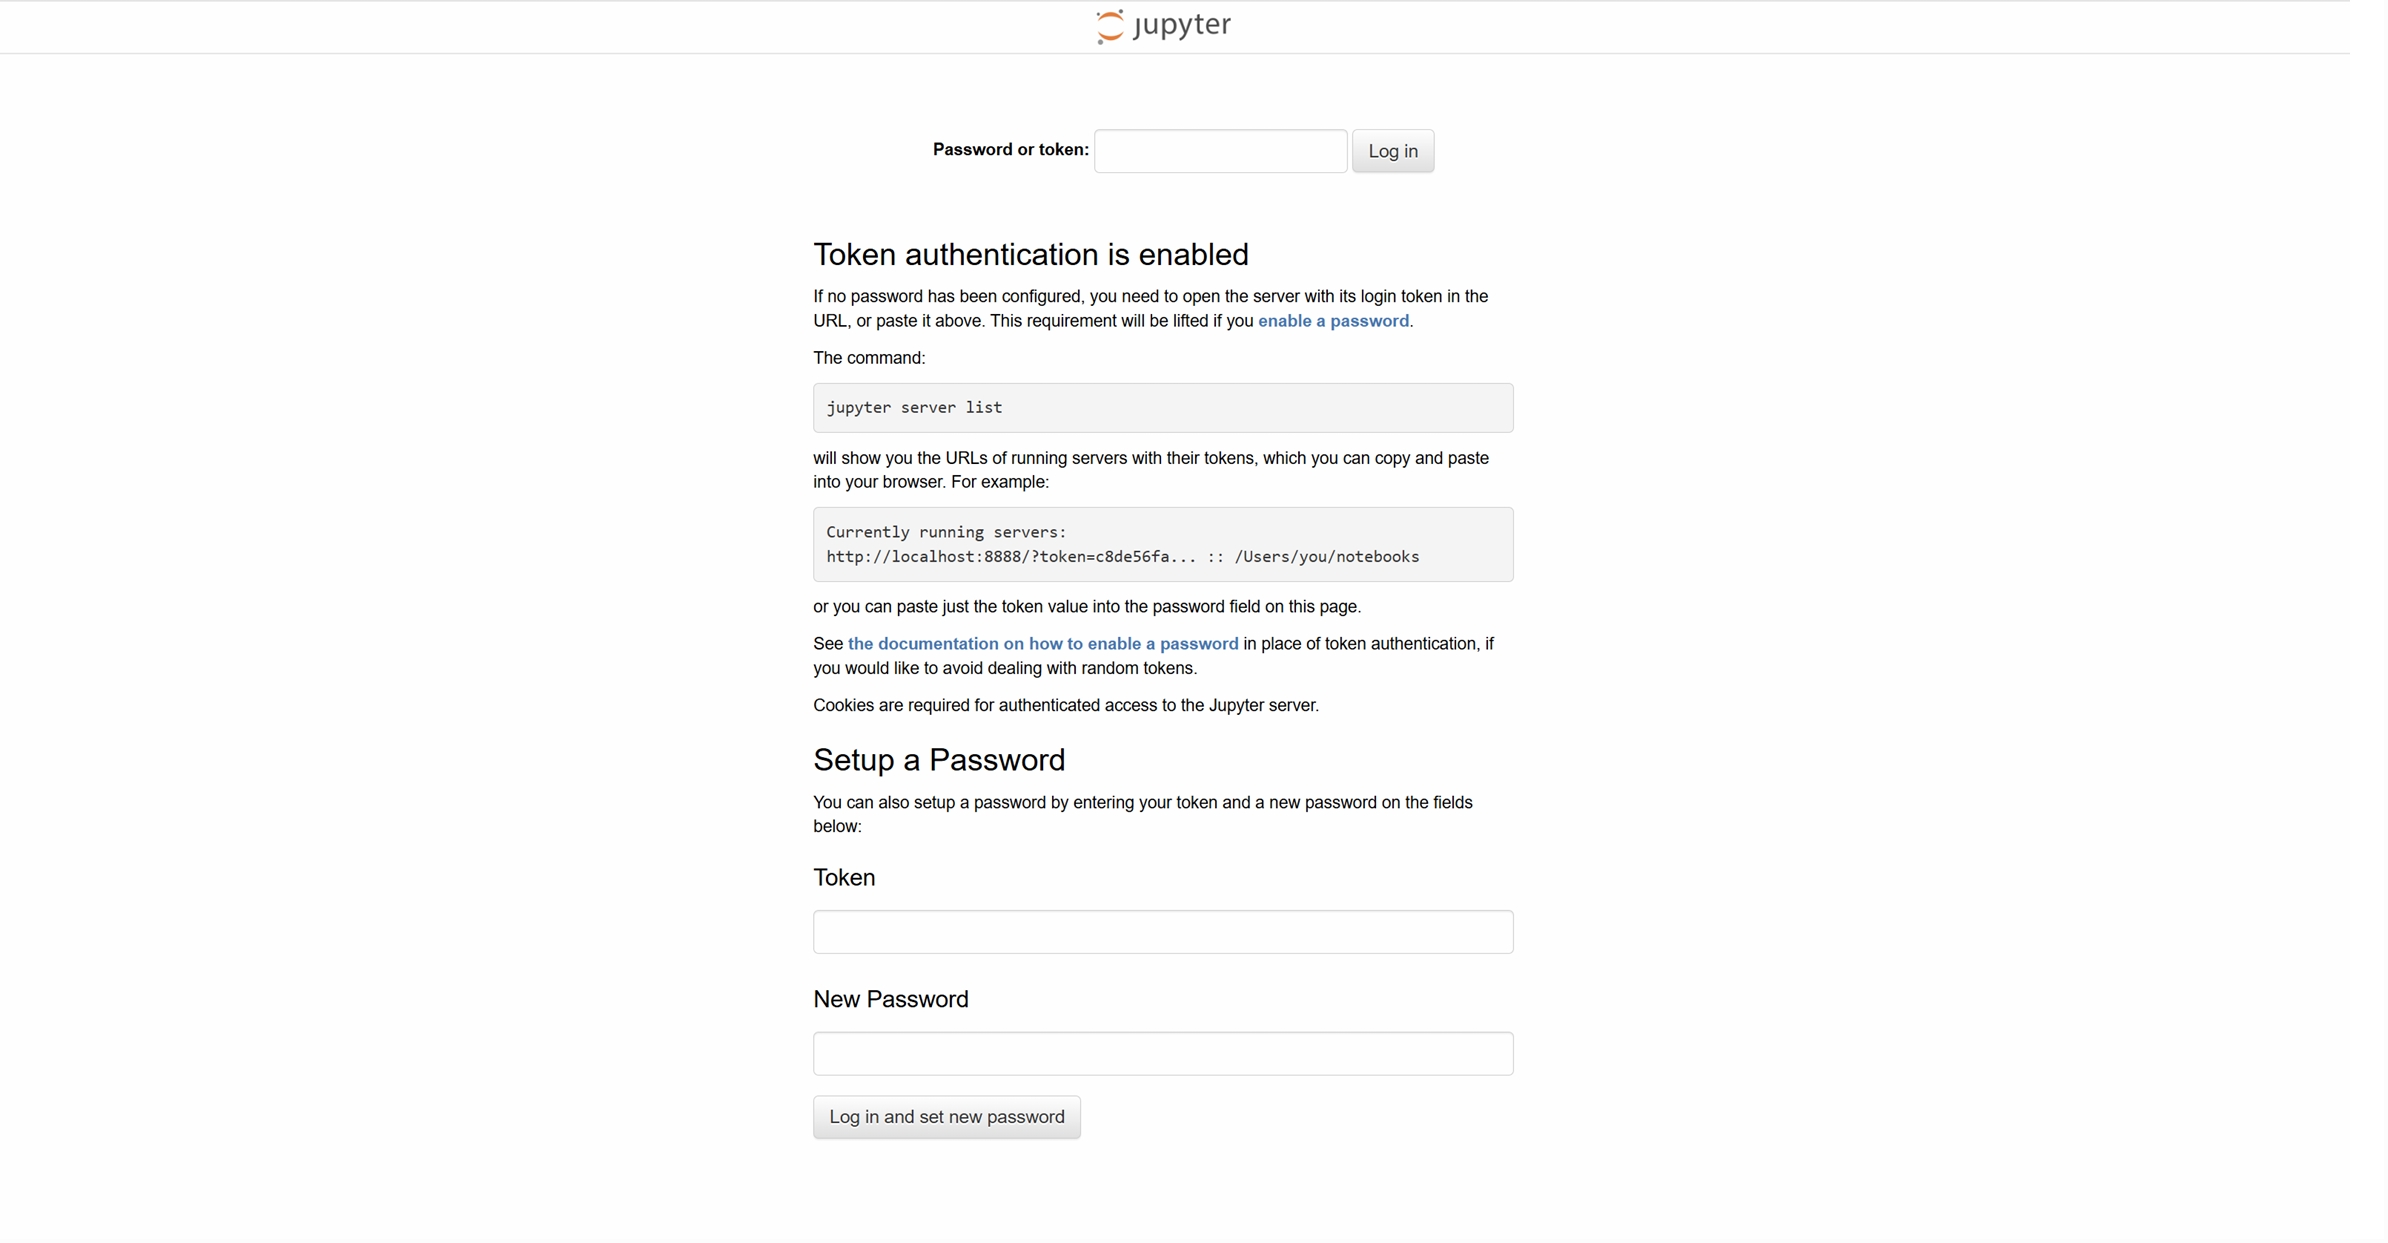Click the 'Token' field label
This screenshot has width=2388, height=1243.
[x=844, y=878]
